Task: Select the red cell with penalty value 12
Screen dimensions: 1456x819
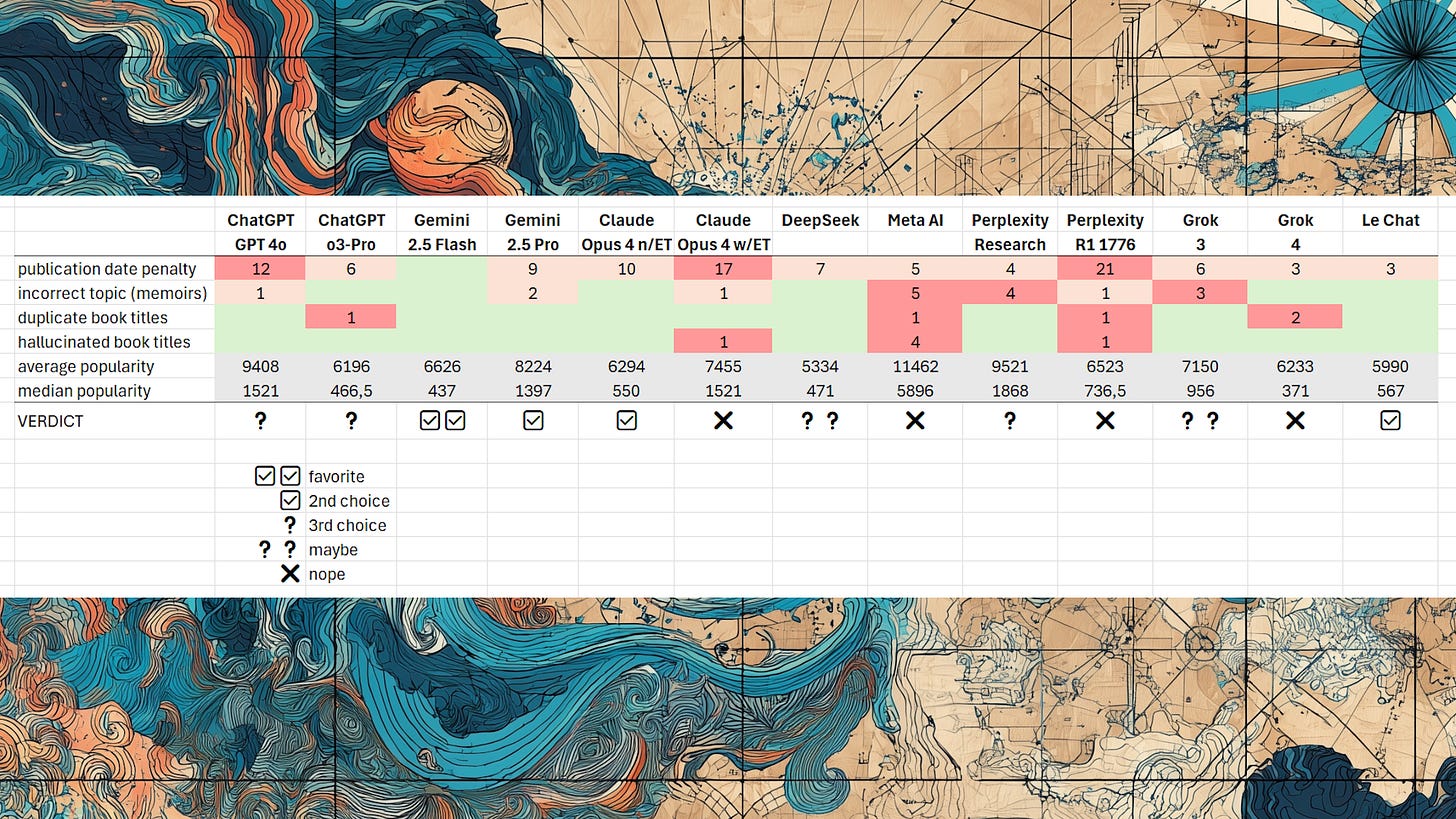Action: (x=261, y=268)
